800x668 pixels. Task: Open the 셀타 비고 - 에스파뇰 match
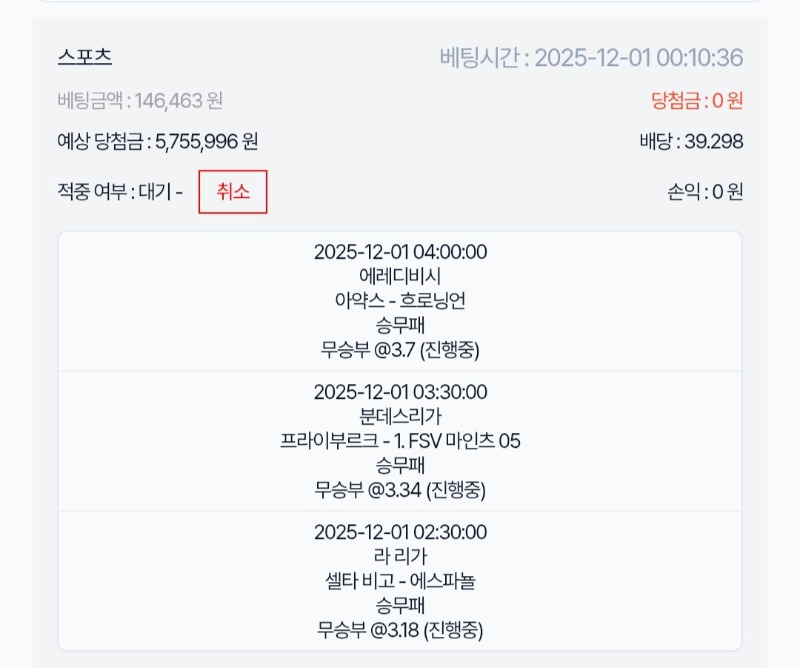point(400,581)
